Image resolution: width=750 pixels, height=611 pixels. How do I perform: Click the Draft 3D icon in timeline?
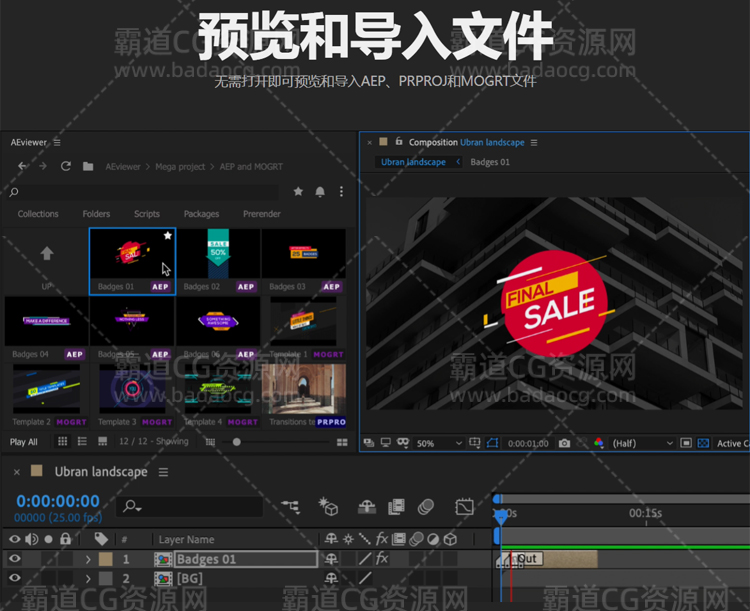[329, 506]
